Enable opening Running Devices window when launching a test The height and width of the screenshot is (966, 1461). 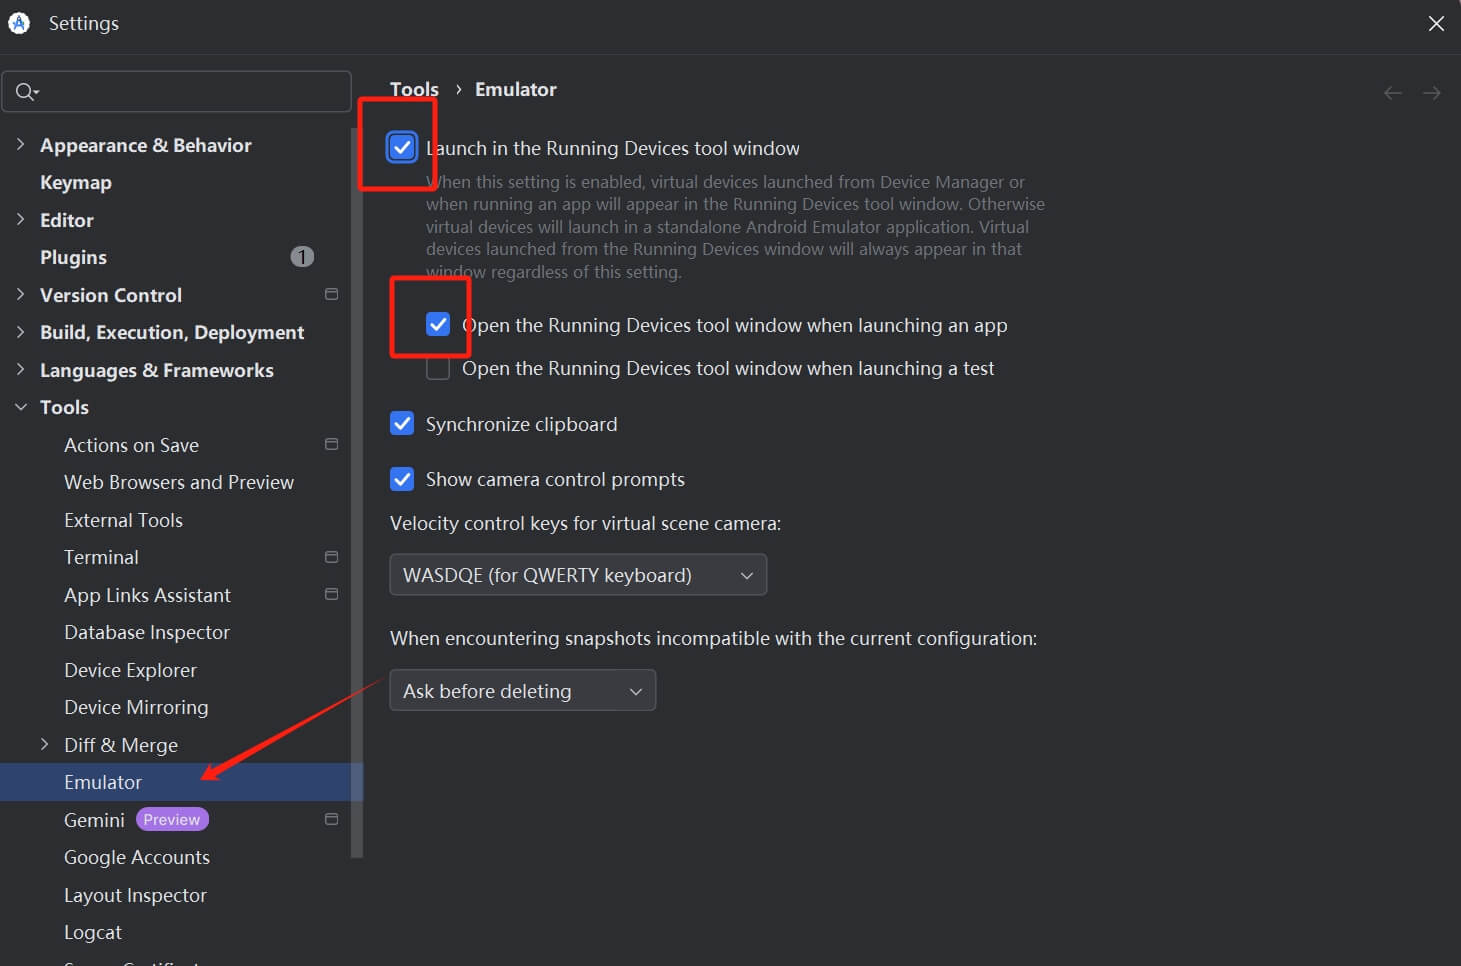pos(437,368)
